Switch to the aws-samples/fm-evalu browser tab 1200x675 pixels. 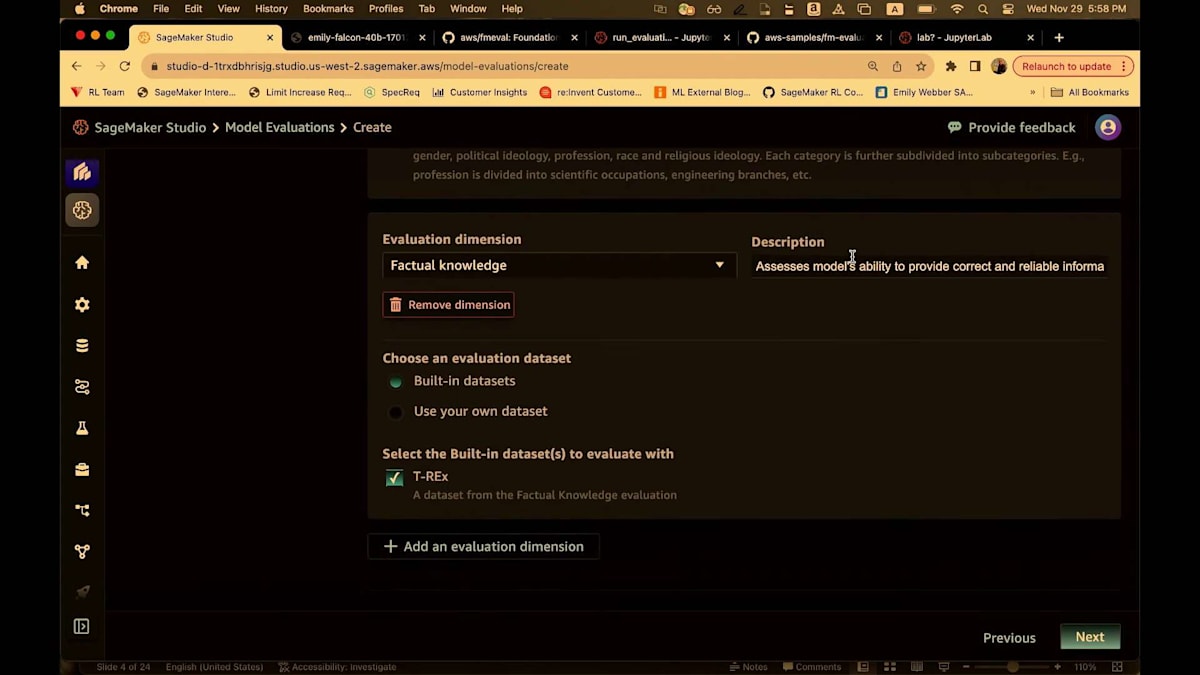(813, 38)
